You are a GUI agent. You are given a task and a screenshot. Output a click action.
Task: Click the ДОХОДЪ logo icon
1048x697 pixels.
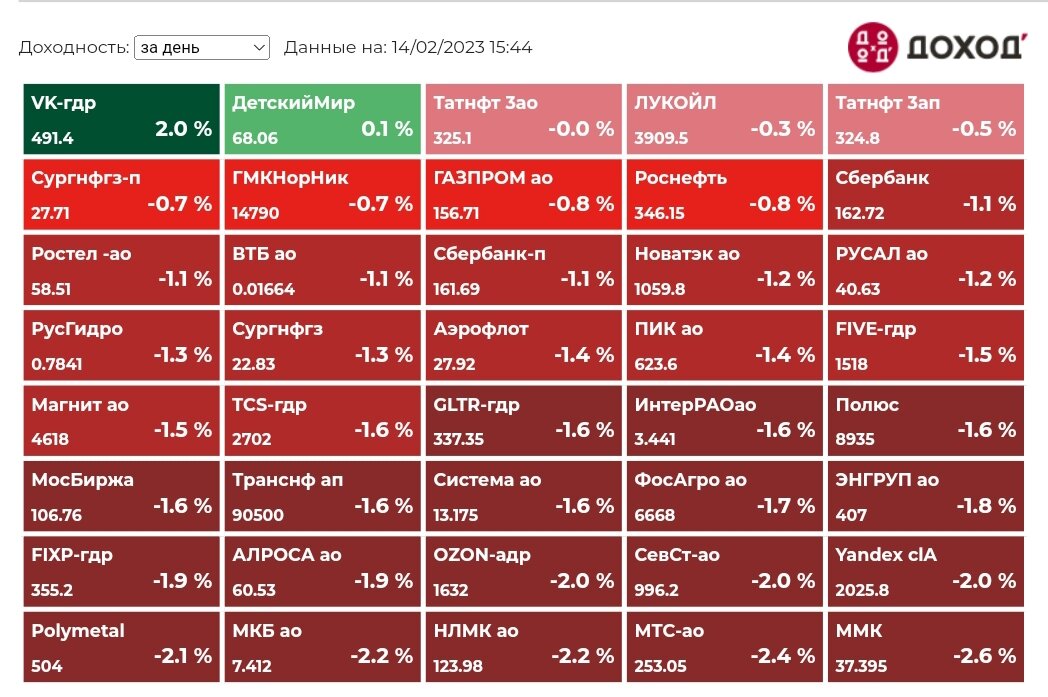tap(872, 47)
